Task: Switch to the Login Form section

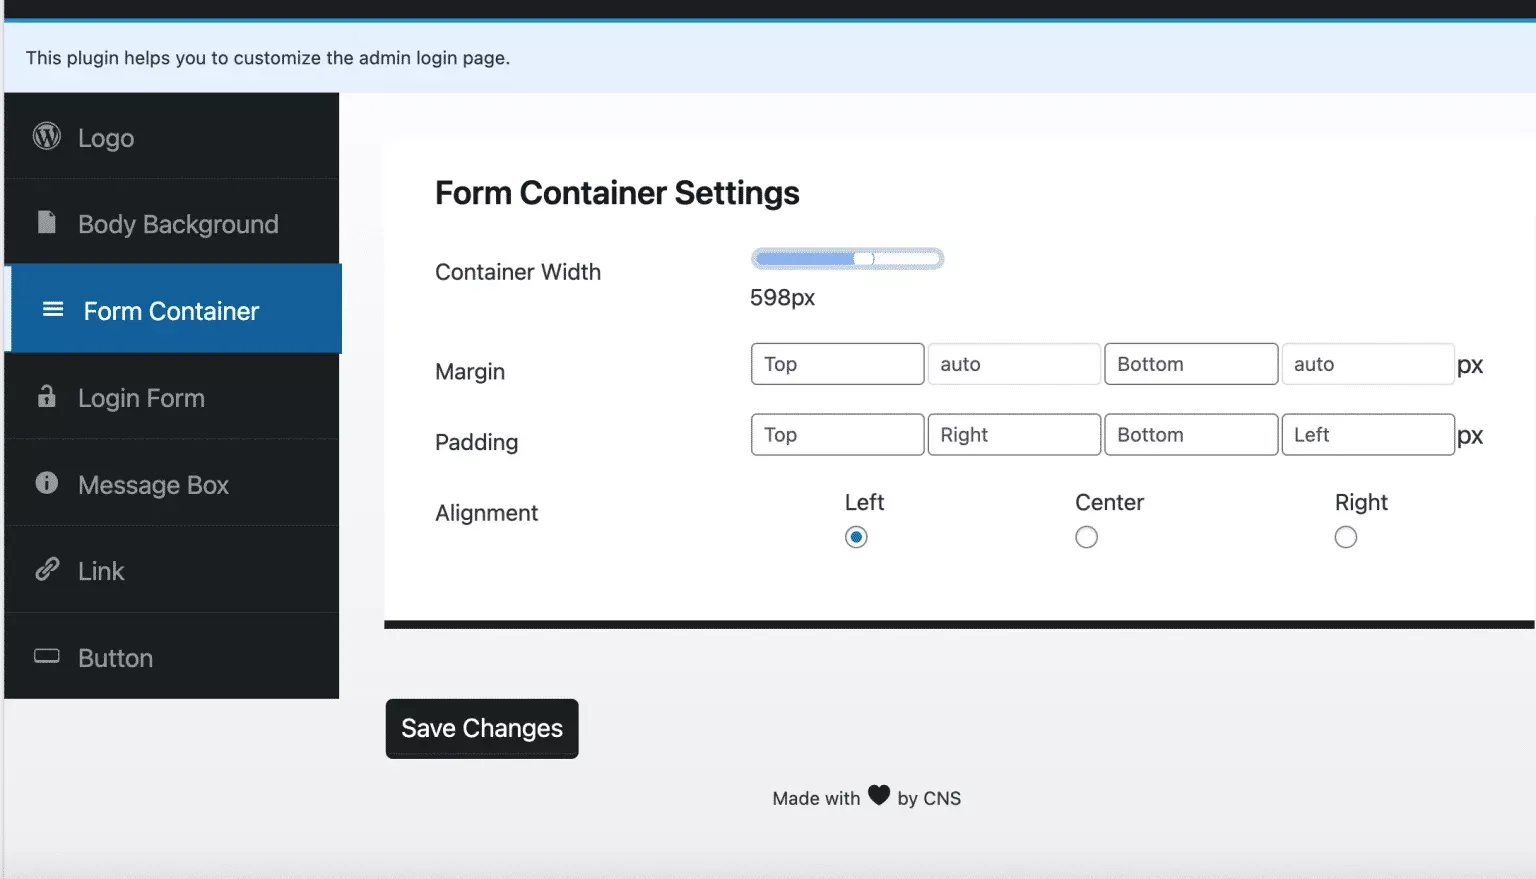Action: (x=140, y=397)
